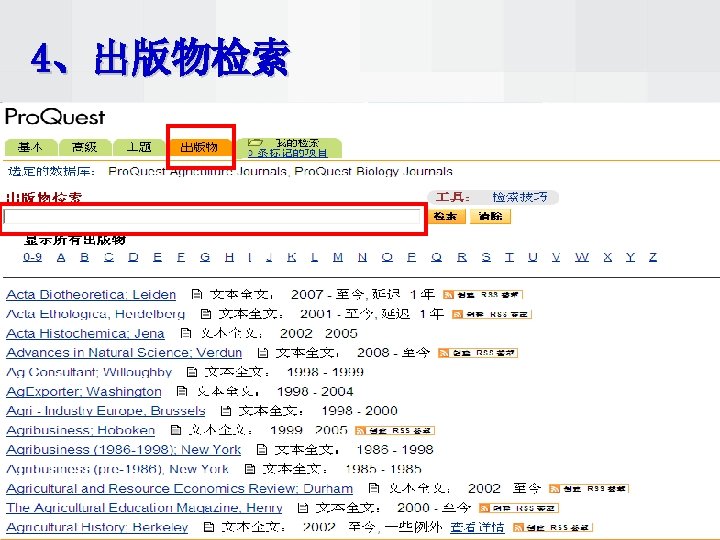Browse publications under letter Z
720x540 pixels.
coord(653,257)
